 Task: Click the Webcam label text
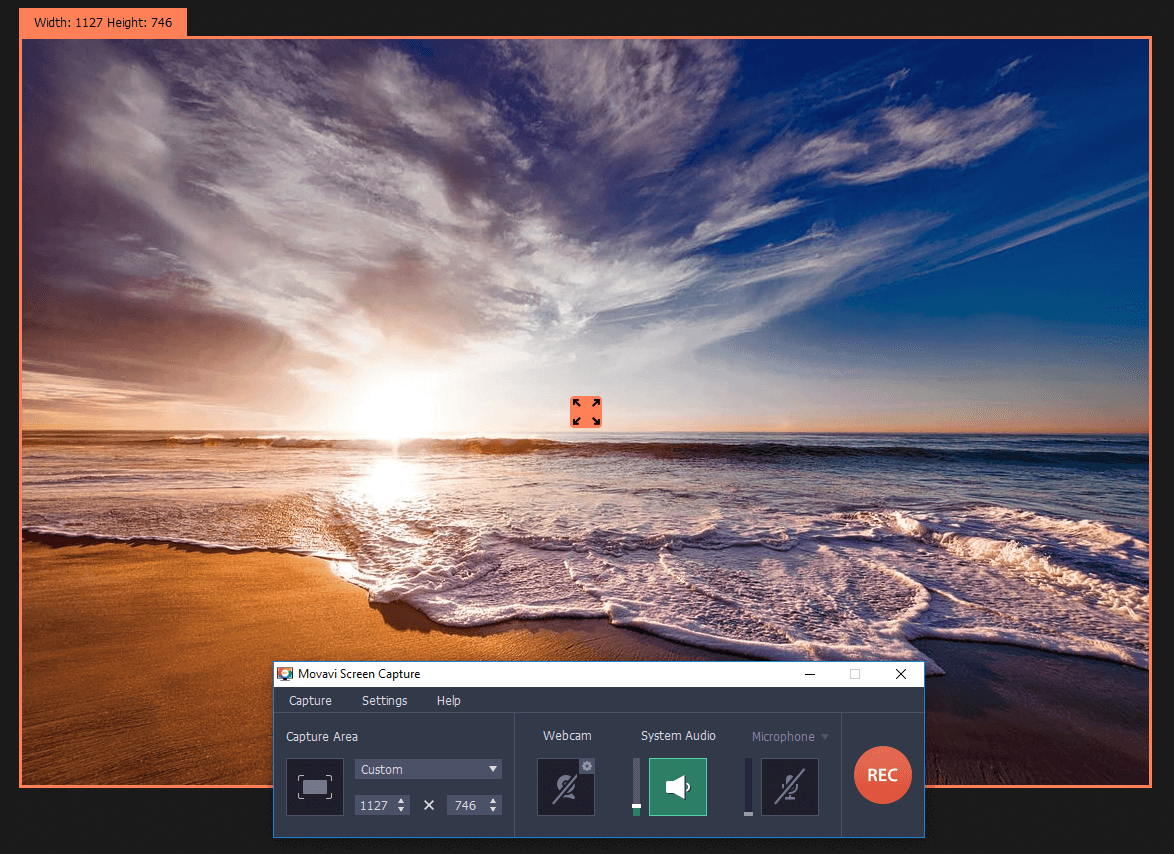point(567,736)
